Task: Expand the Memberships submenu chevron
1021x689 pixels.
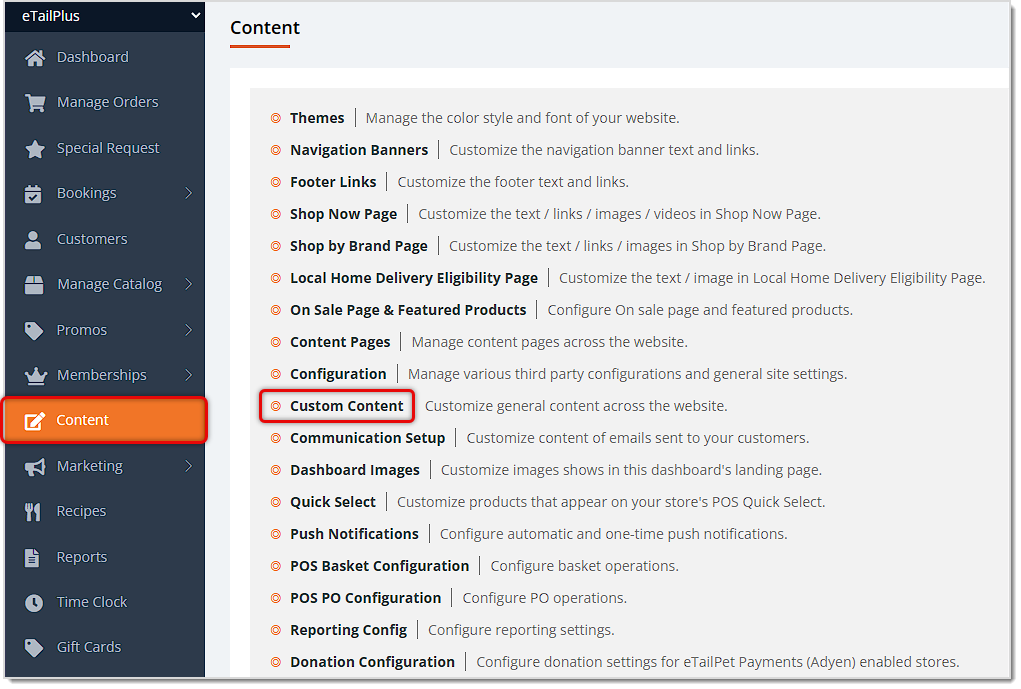Action: [189, 375]
